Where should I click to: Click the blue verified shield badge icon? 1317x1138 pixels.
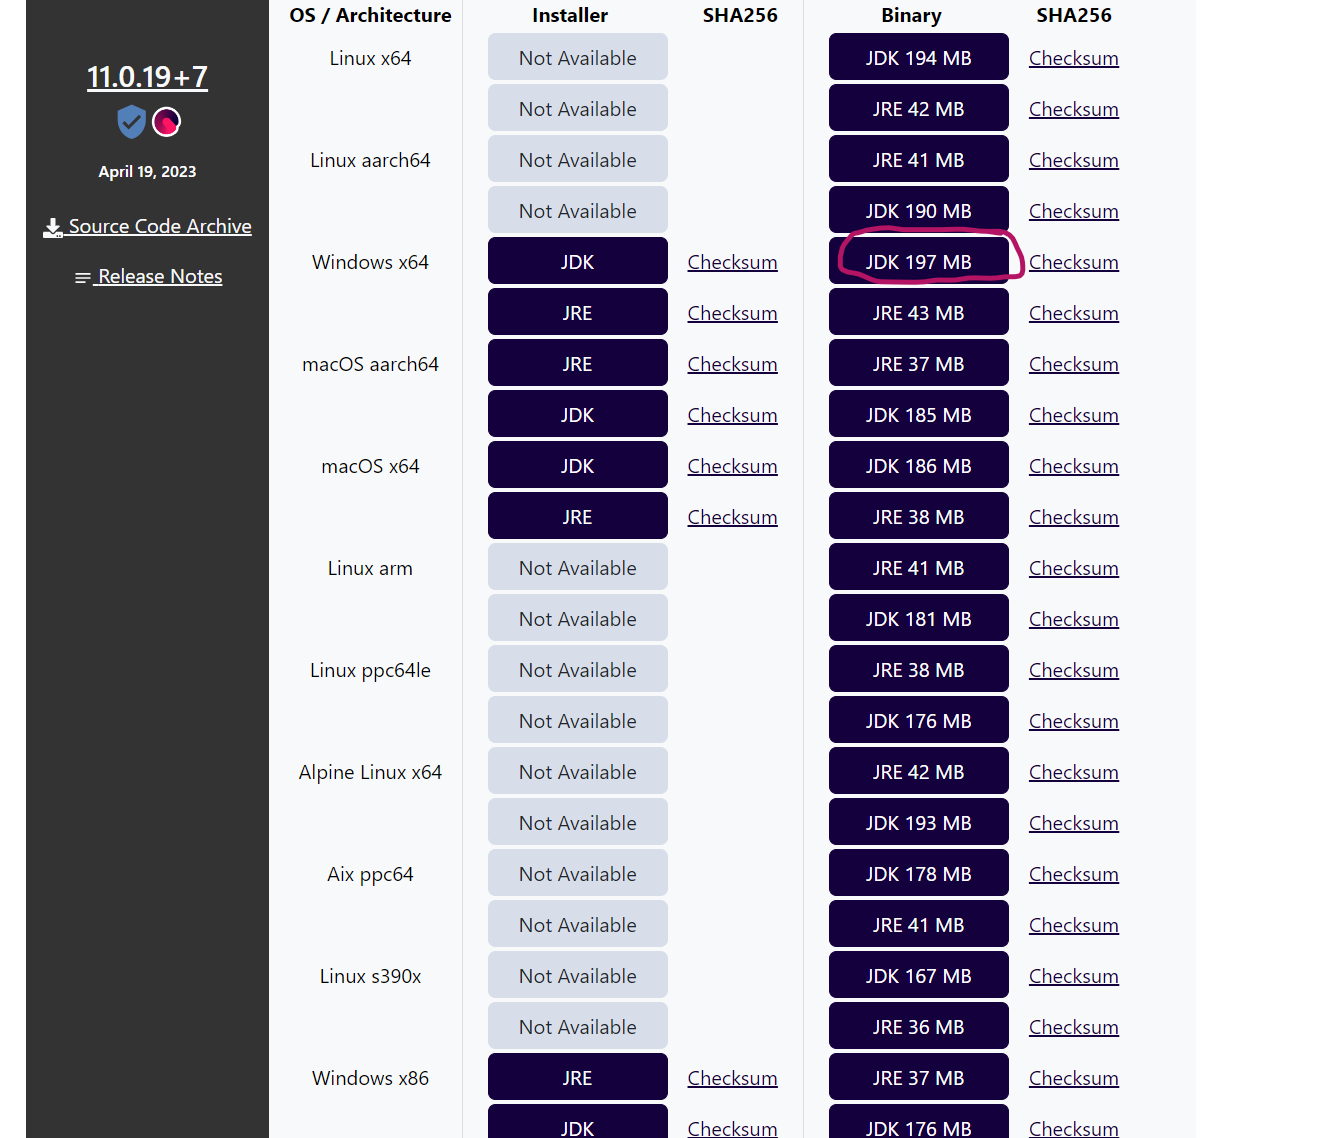[131, 122]
